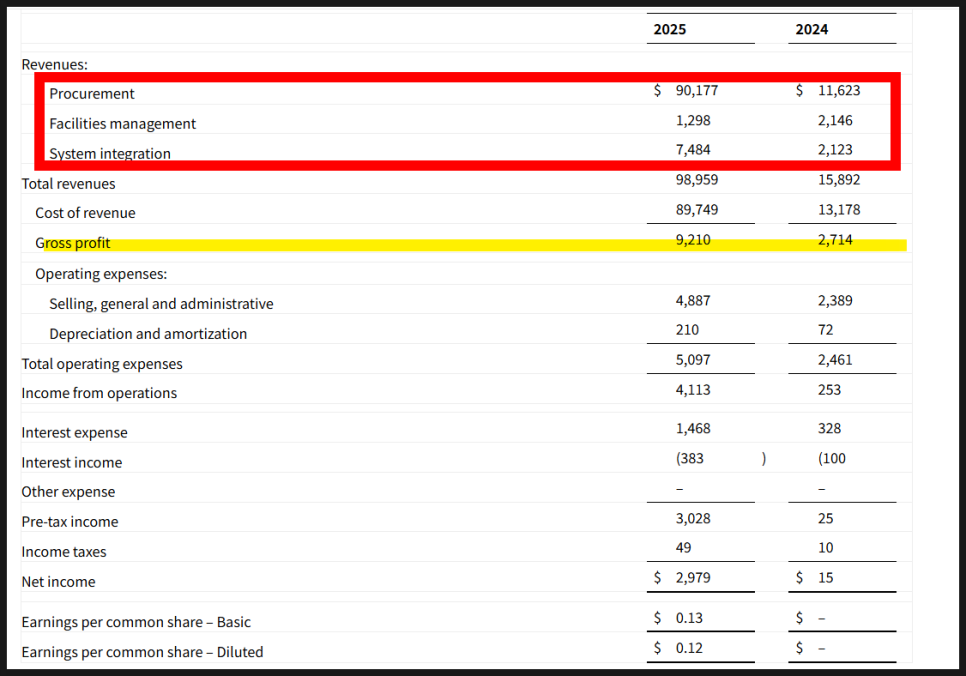
Task: Select Gross profit value 9,210
Action: coord(693,240)
